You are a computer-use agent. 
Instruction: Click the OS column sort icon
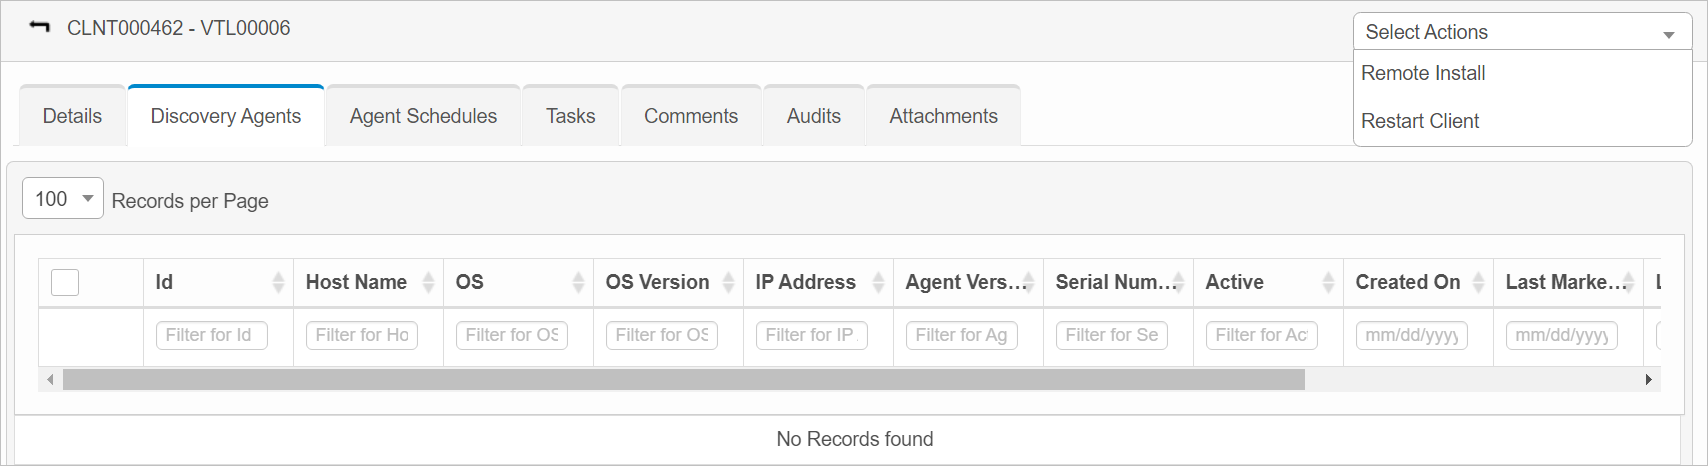(578, 283)
